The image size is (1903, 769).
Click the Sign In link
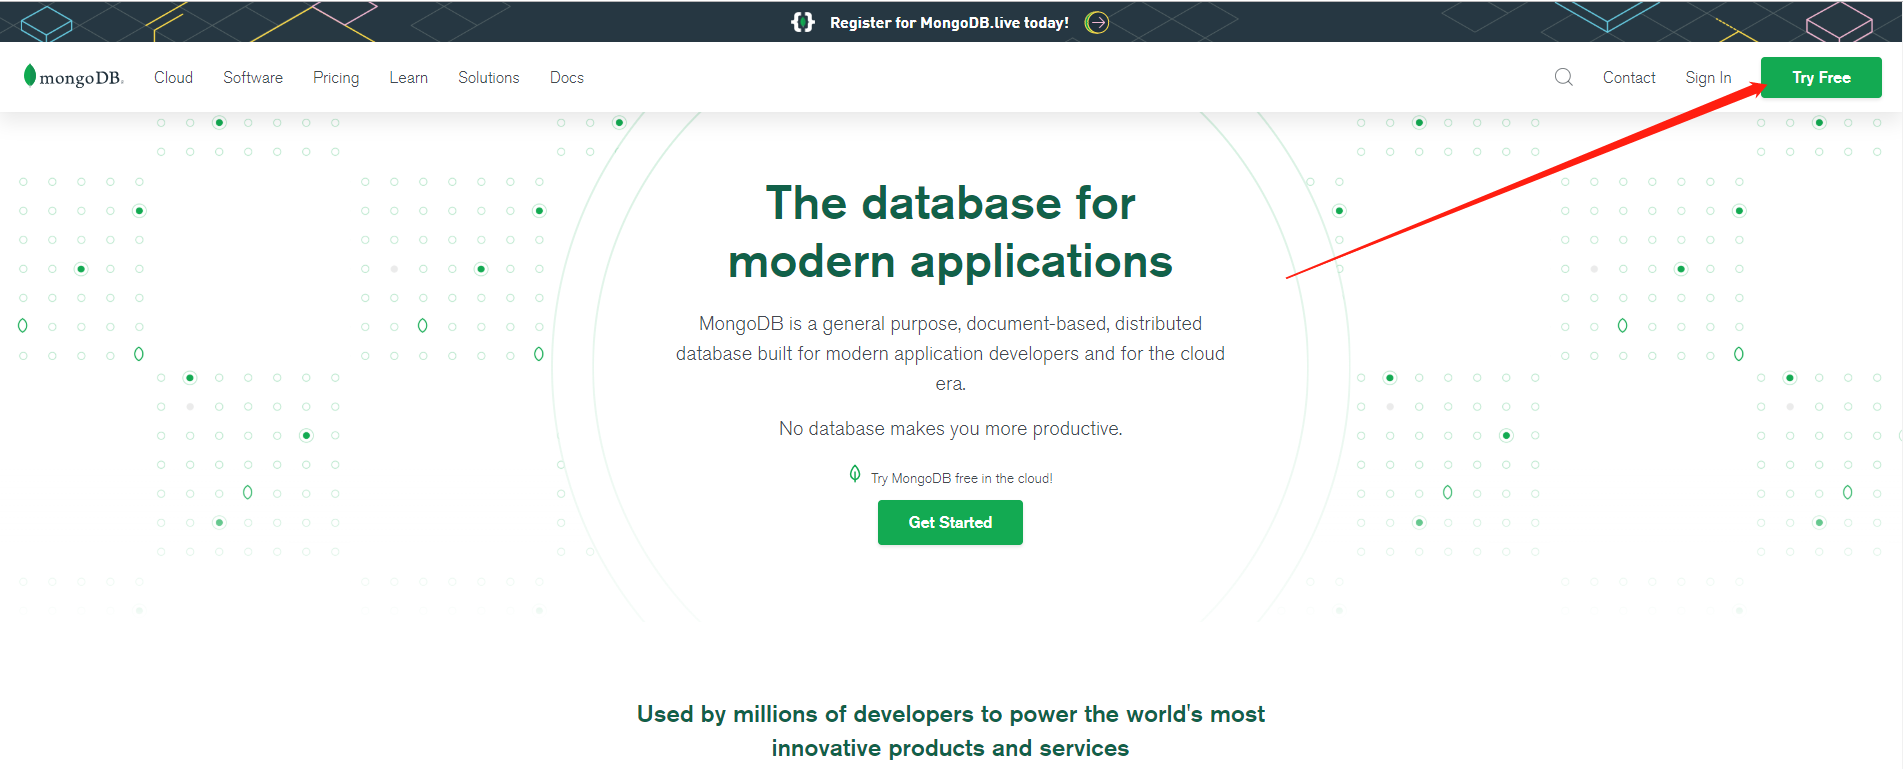coord(1708,77)
